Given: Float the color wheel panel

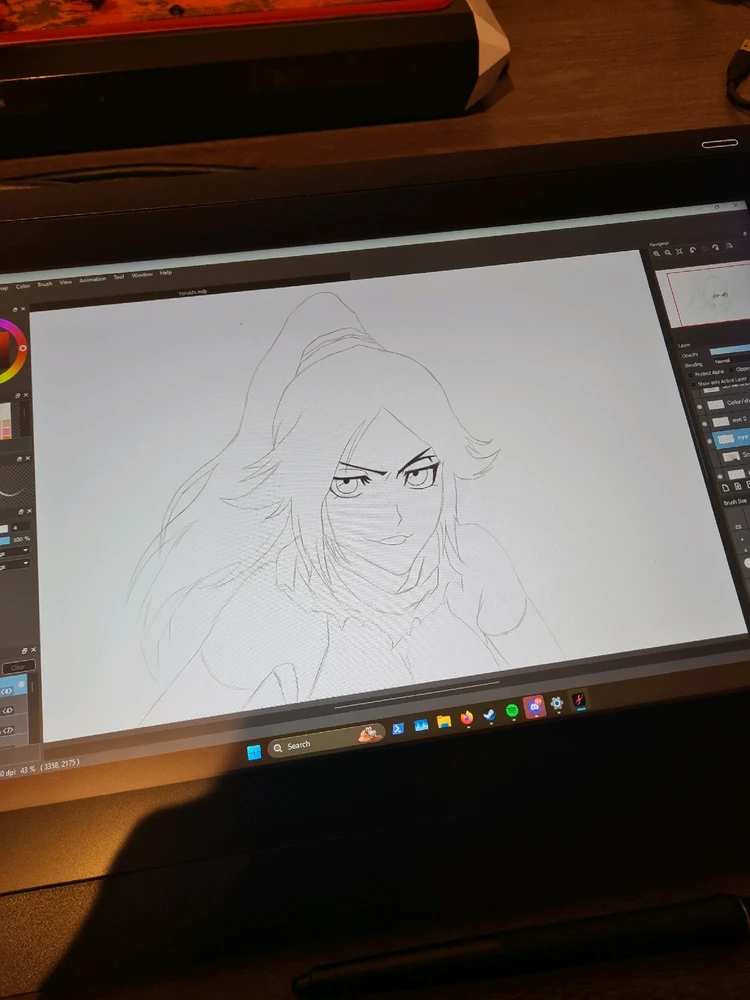Looking at the screenshot, I should click(x=15, y=309).
